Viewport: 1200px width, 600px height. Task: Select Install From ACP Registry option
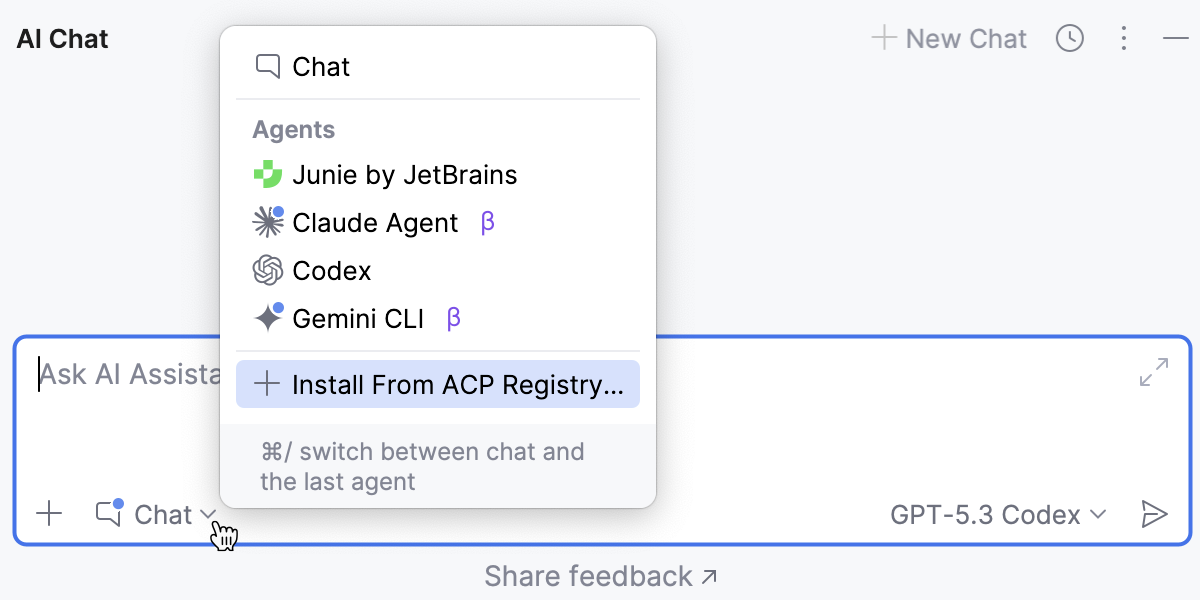(x=438, y=384)
